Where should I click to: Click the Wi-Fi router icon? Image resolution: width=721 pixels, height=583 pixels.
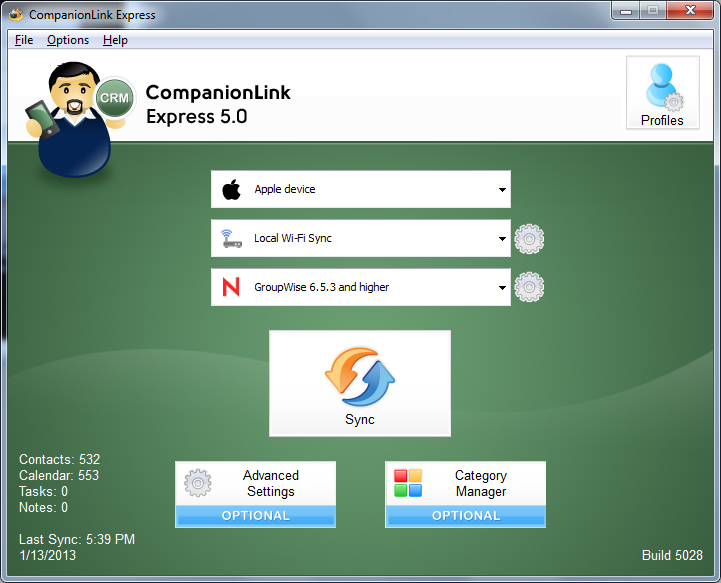(232, 239)
